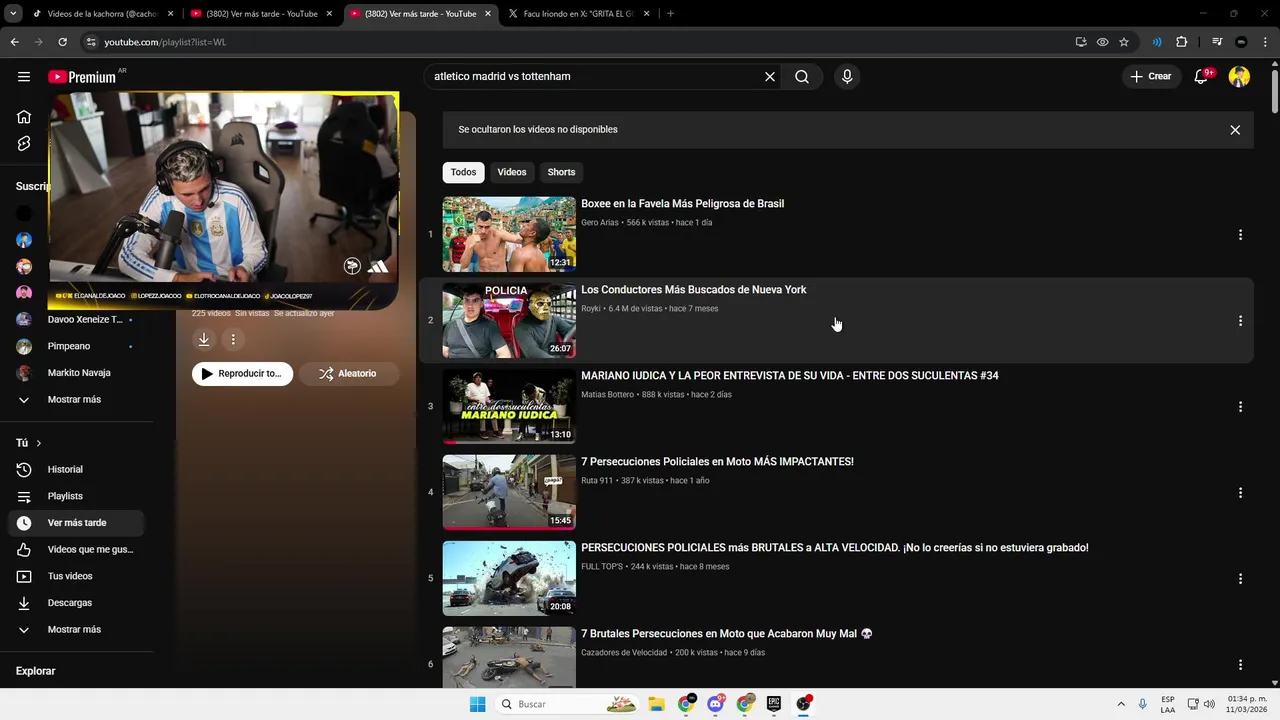Clear the search box with the X
The width and height of the screenshot is (1280, 720).
(x=770, y=77)
